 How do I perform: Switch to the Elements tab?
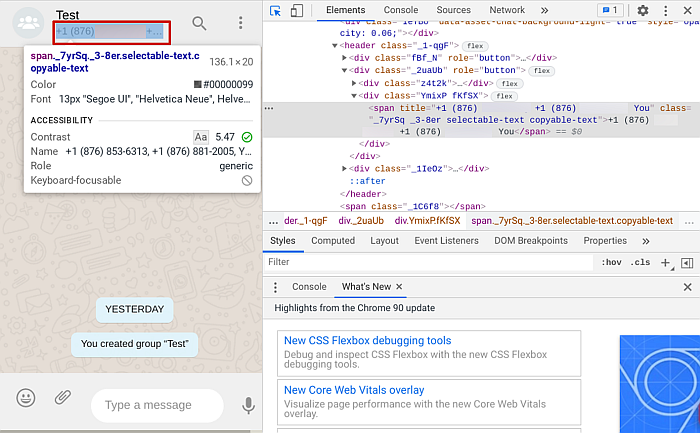point(345,10)
